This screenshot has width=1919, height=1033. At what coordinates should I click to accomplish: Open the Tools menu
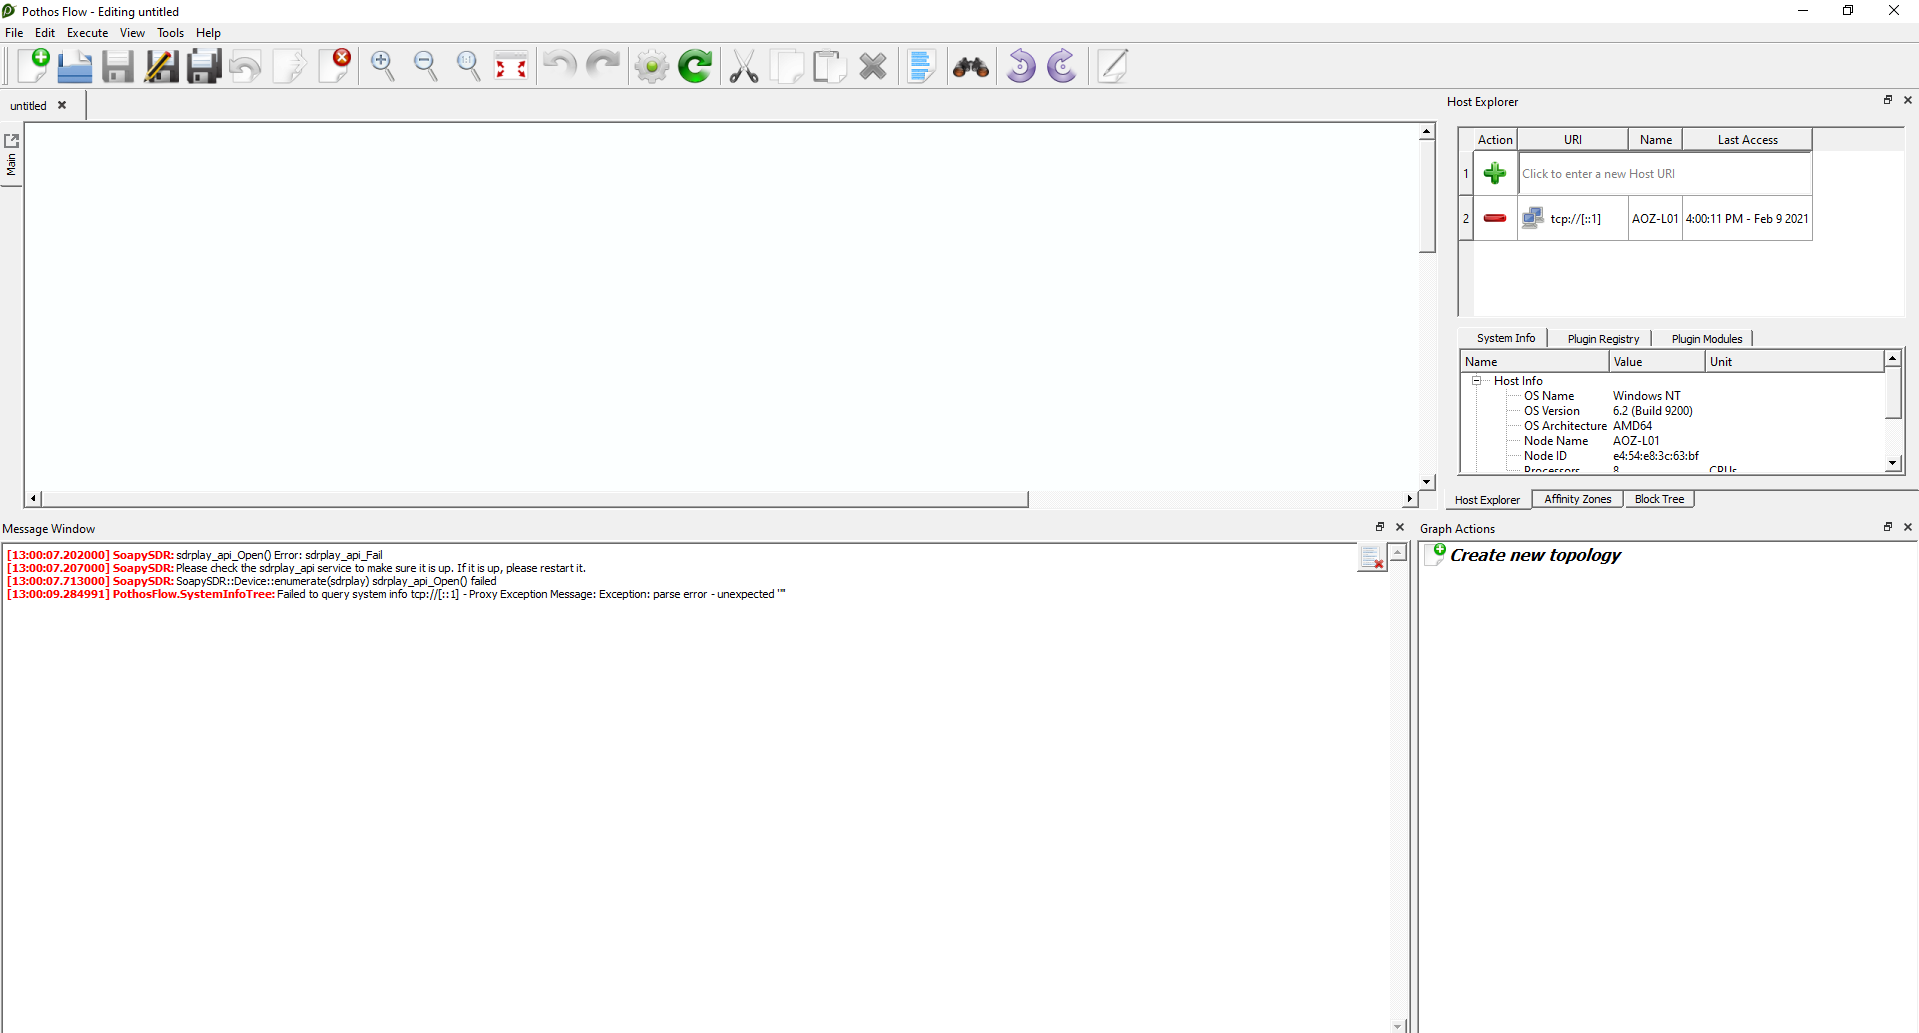(x=171, y=33)
